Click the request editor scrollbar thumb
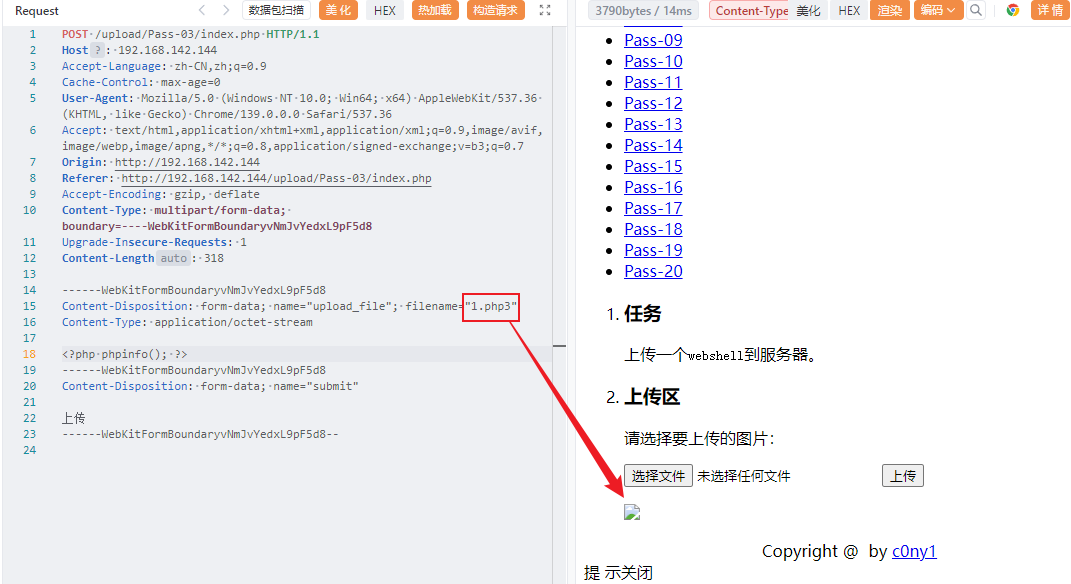1071x584 pixels. click(559, 346)
